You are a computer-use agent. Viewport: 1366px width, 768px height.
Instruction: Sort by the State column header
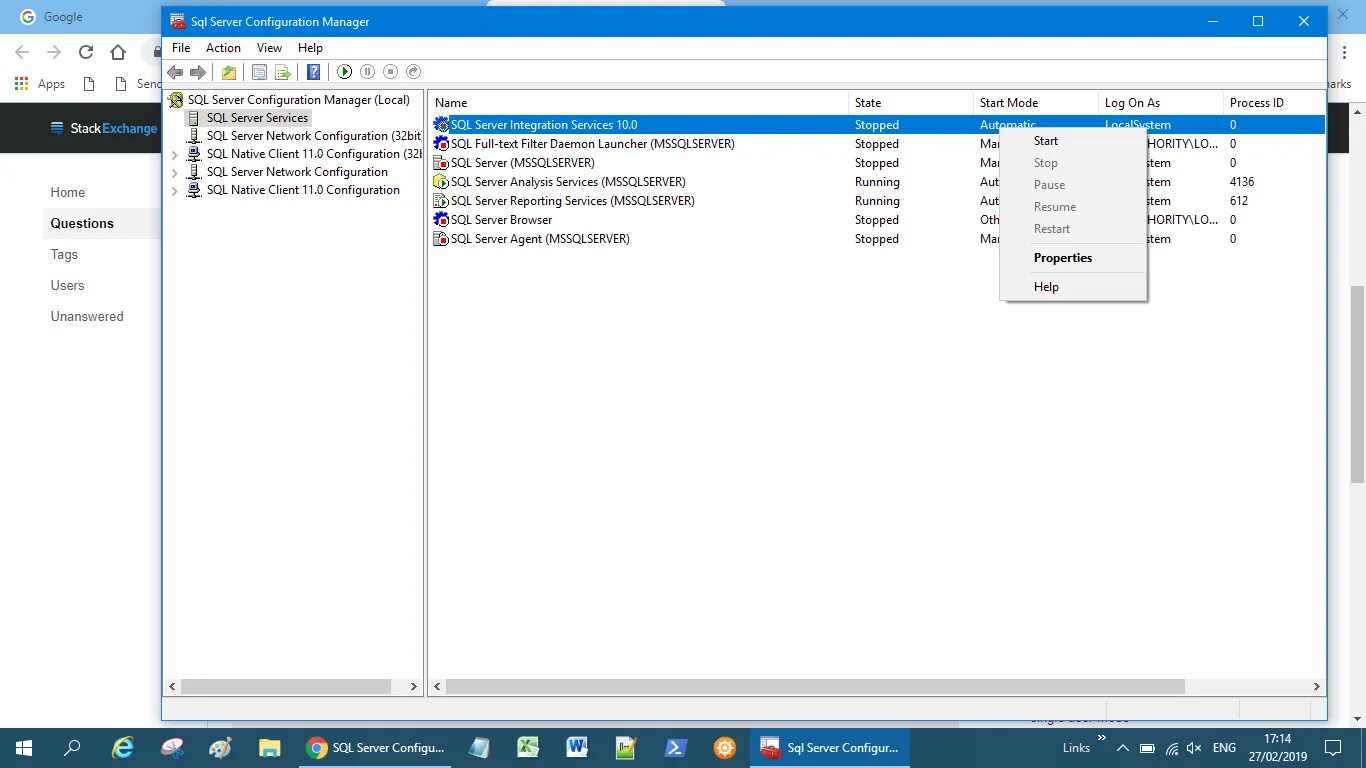(911, 103)
